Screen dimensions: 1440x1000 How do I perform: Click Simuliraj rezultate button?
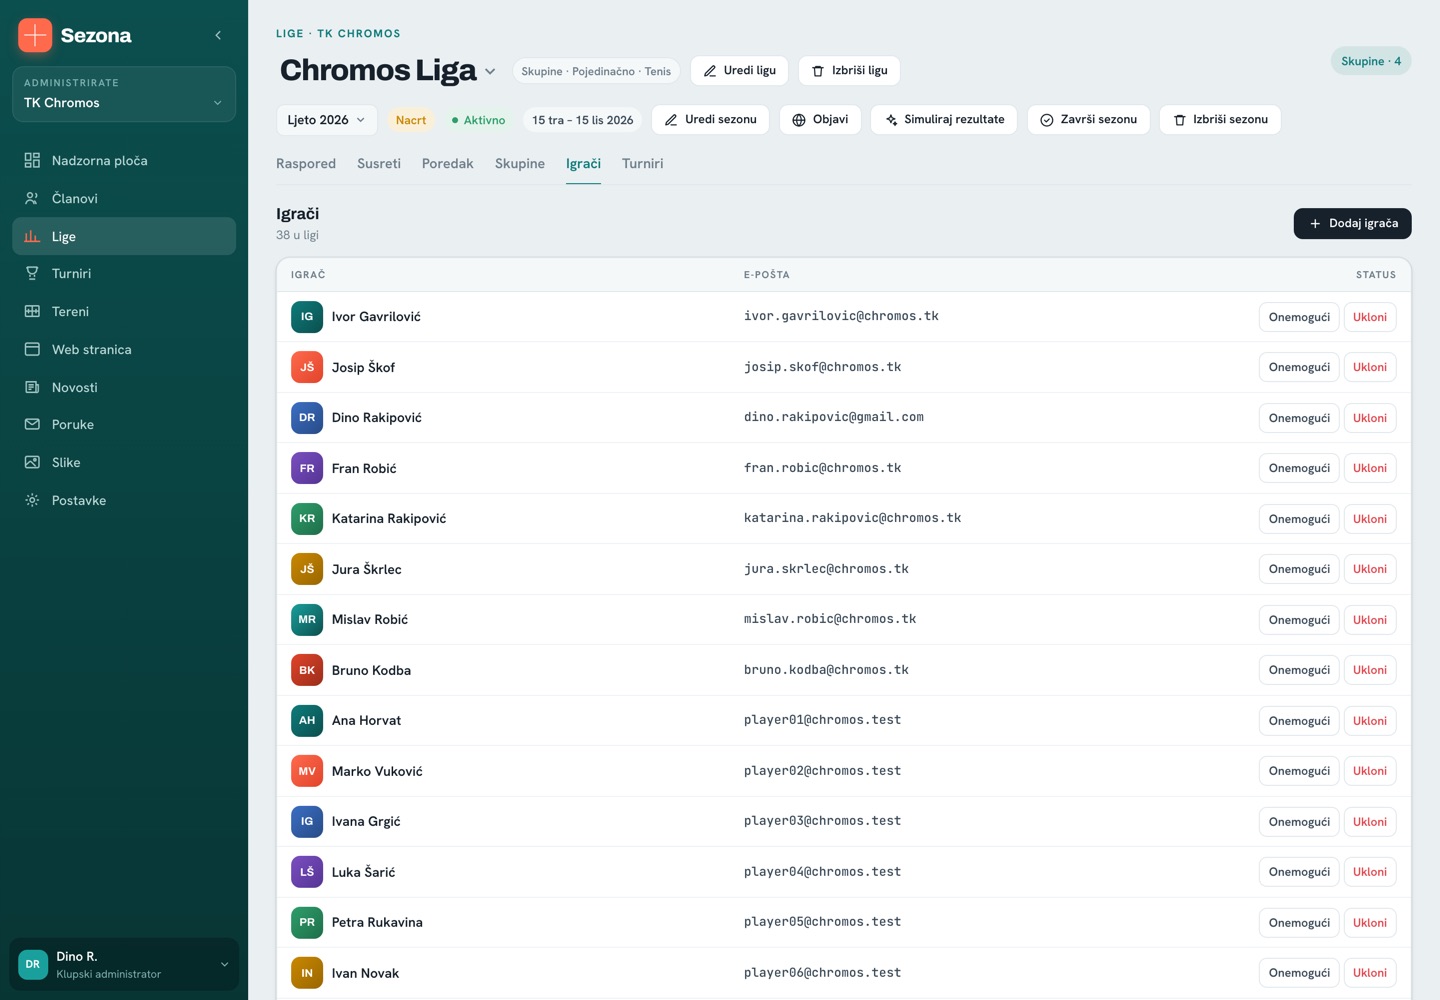(944, 120)
